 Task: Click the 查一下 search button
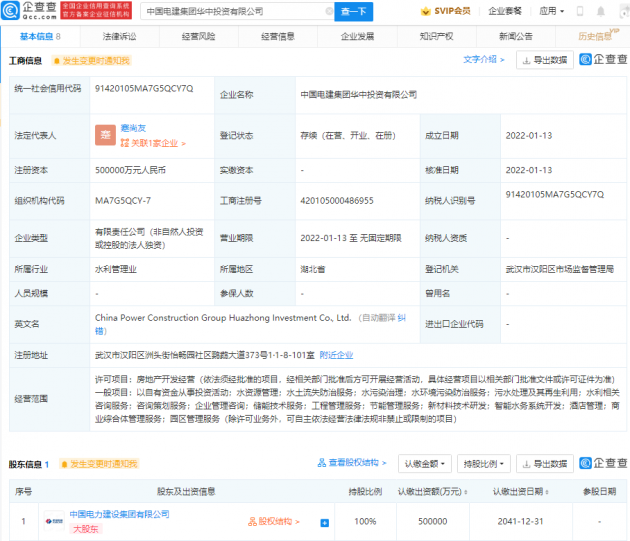353,11
